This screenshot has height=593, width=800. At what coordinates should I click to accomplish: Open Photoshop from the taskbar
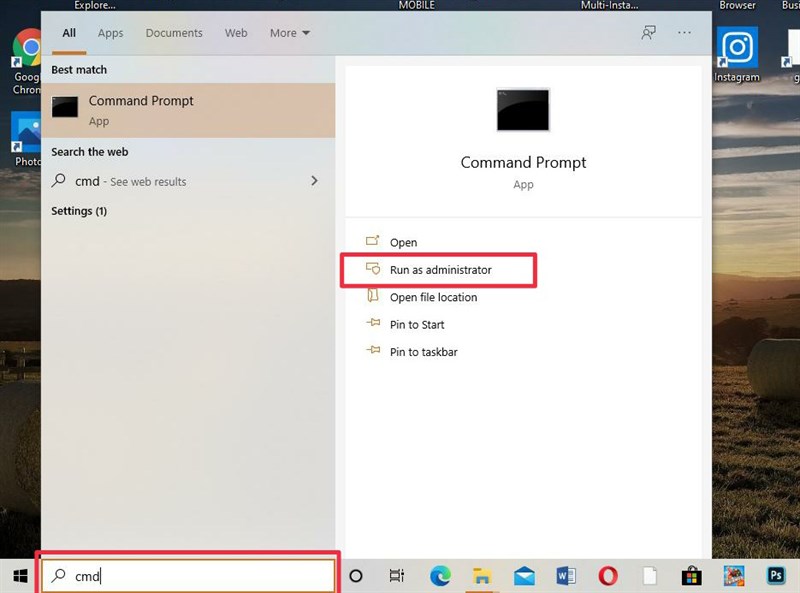(x=775, y=576)
